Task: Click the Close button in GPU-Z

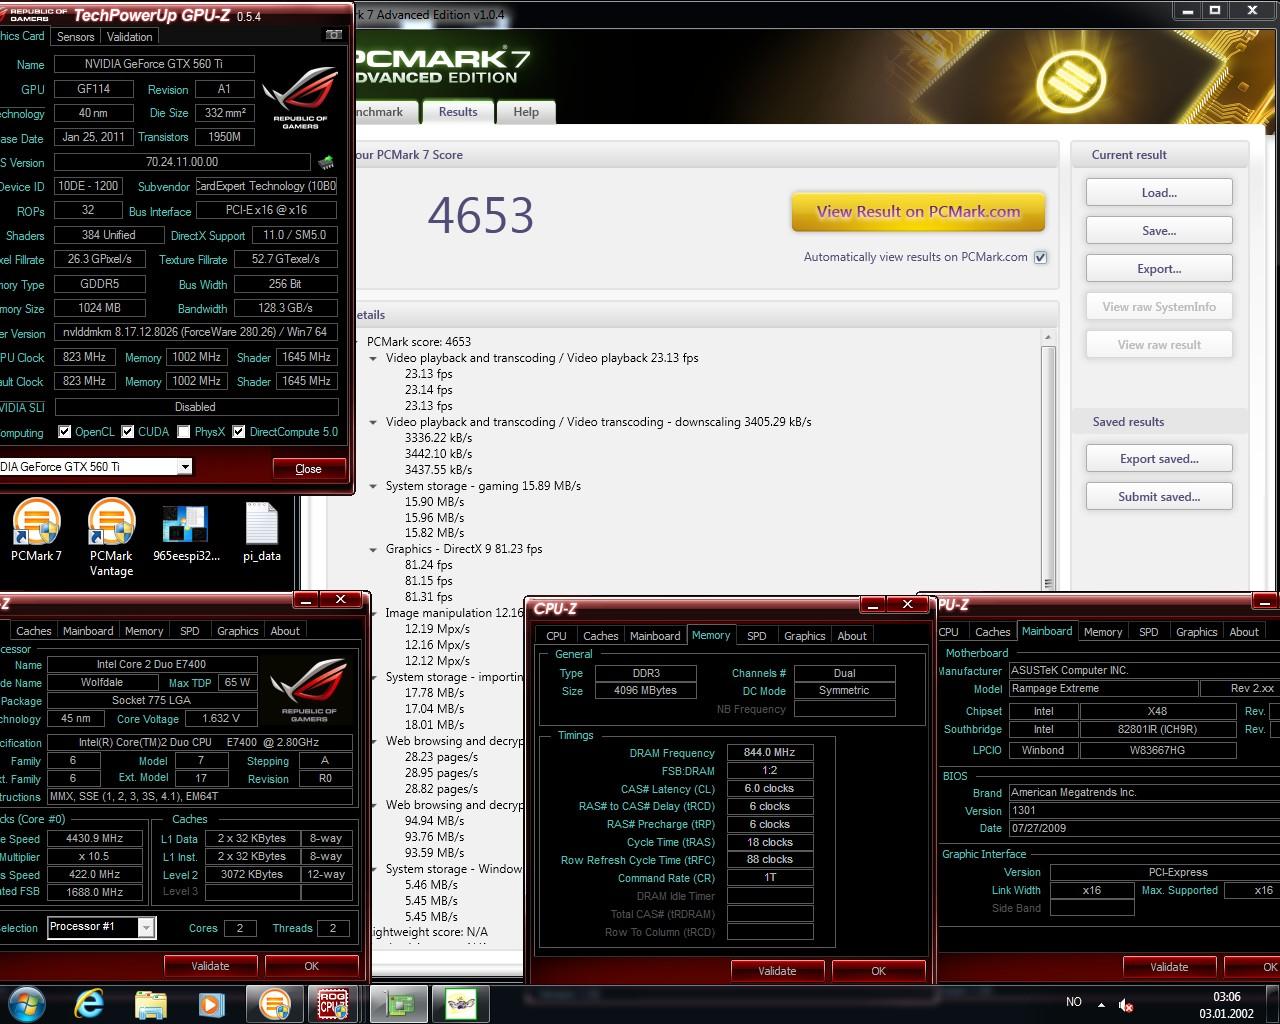Action: coord(309,468)
